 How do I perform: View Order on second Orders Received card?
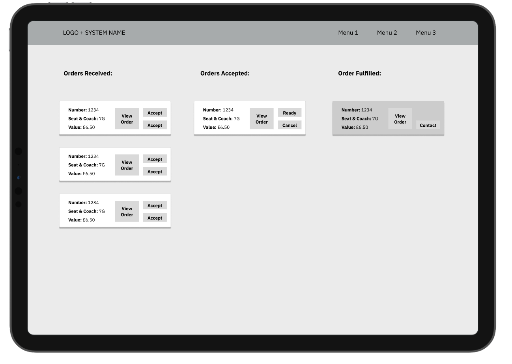point(127,165)
